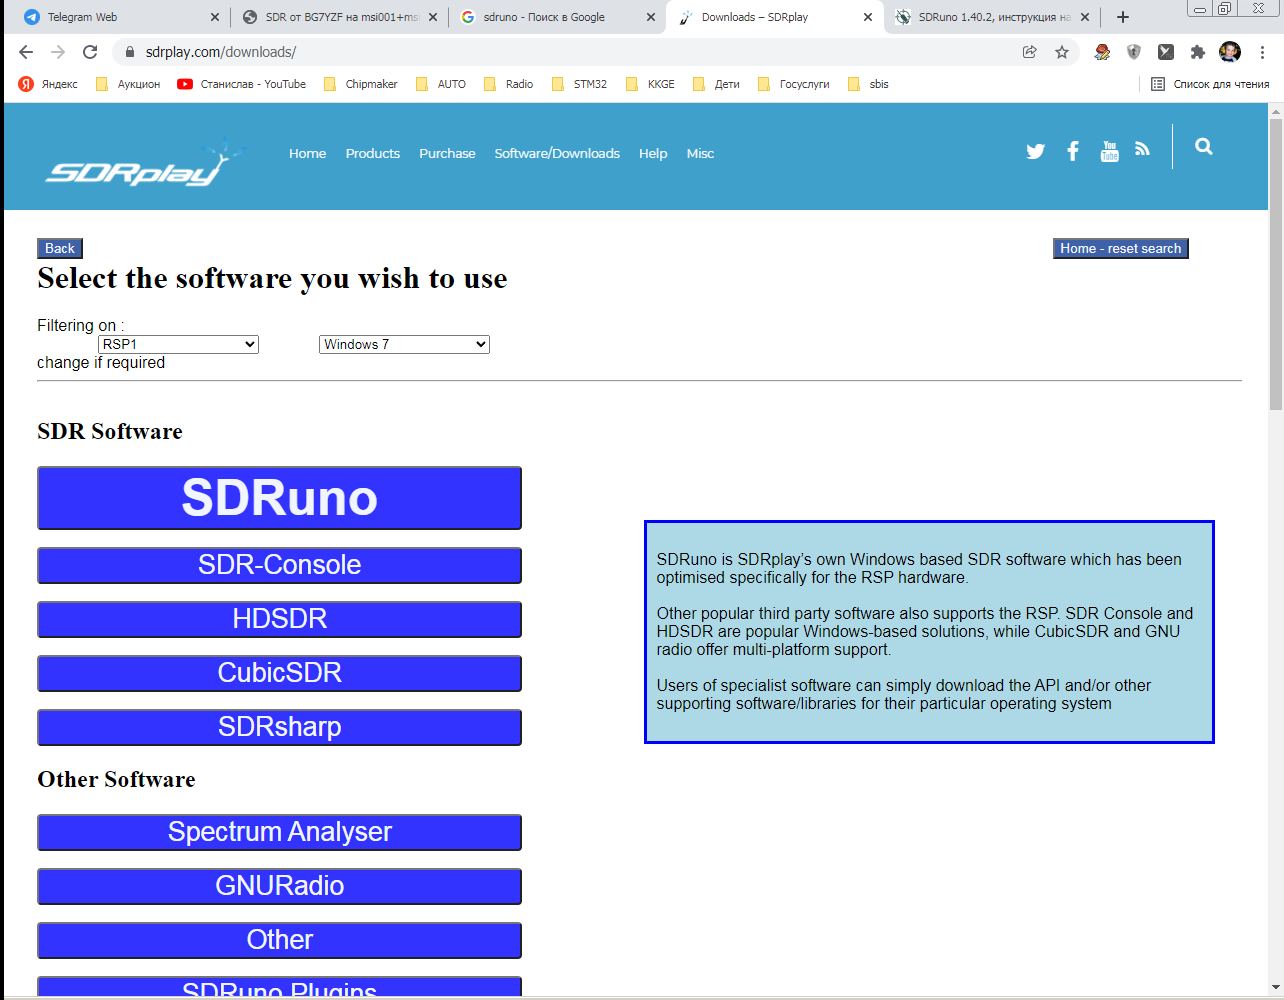Open the Аукцион bookmark folder
1284x1000 pixels.
pos(127,84)
